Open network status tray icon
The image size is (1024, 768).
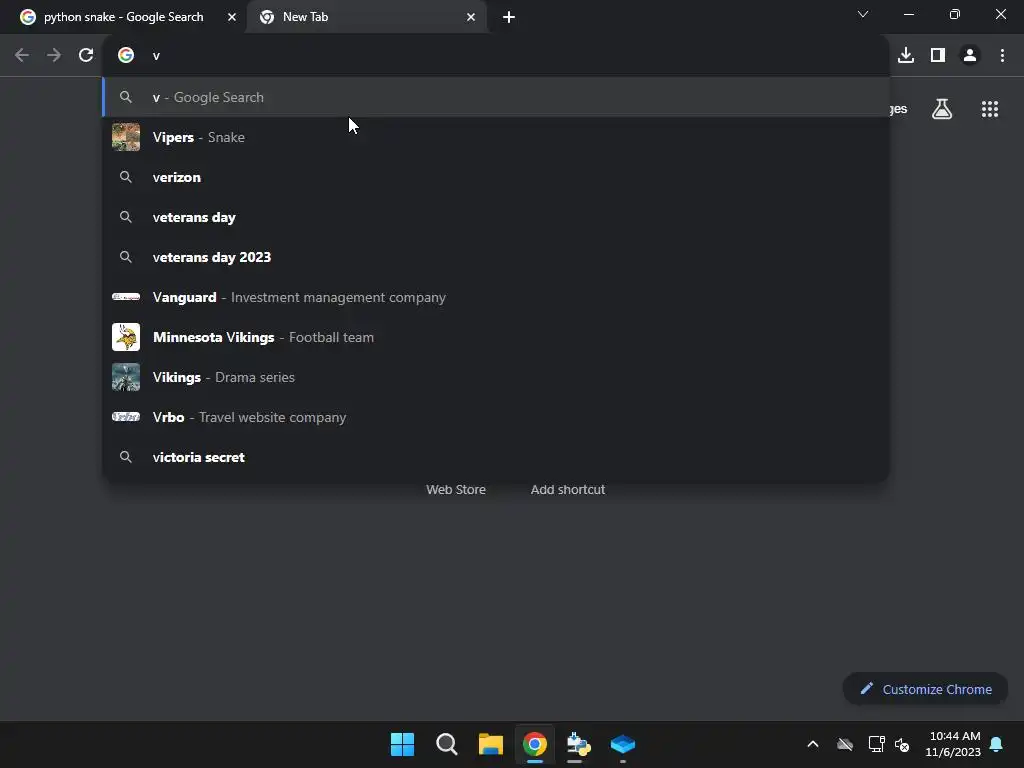pyautogui.click(x=876, y=744)
